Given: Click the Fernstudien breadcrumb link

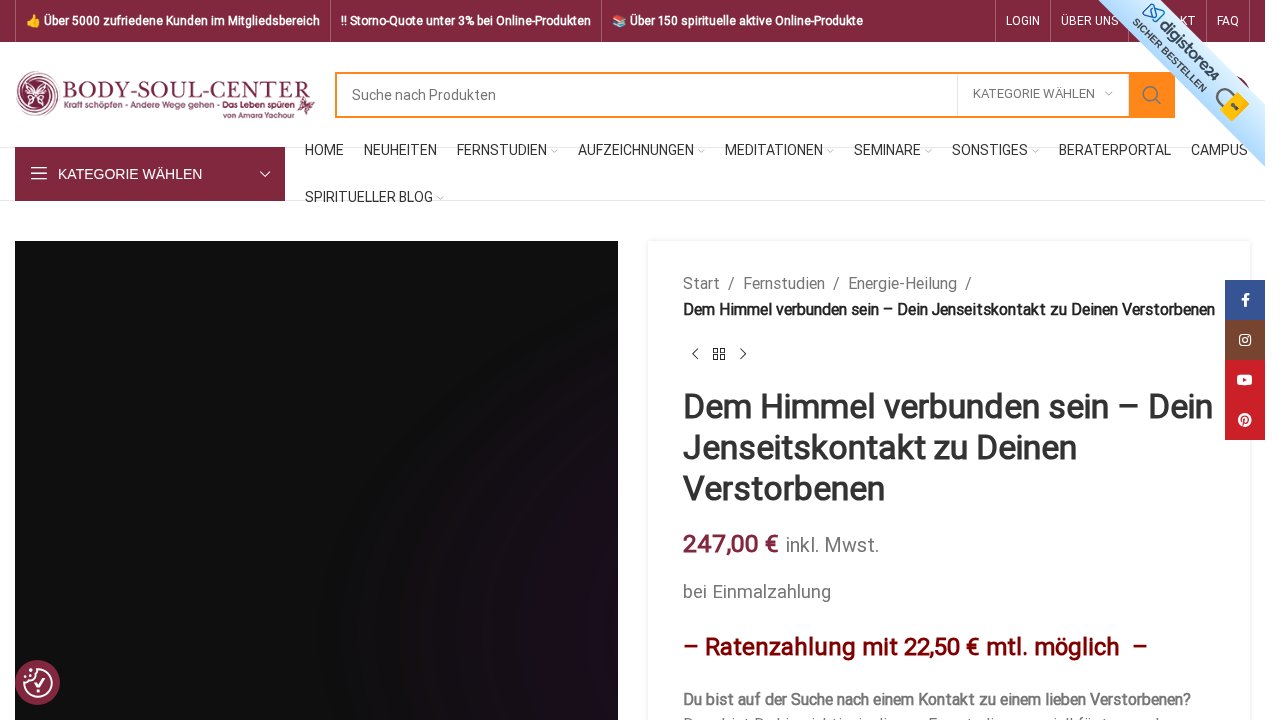Looking at the screenshot, I should [784, 283].
